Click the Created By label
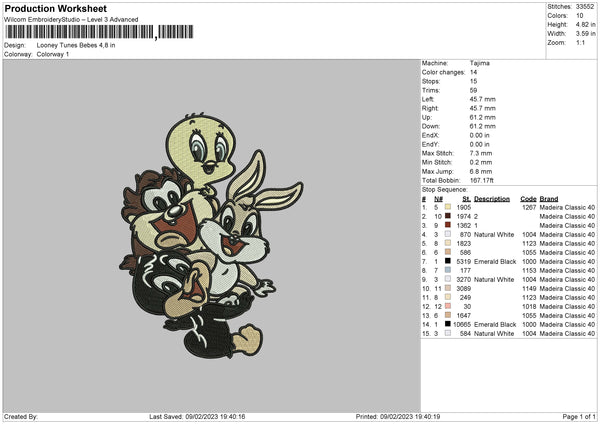The image size is (600, 424). [x=21, y=417]
